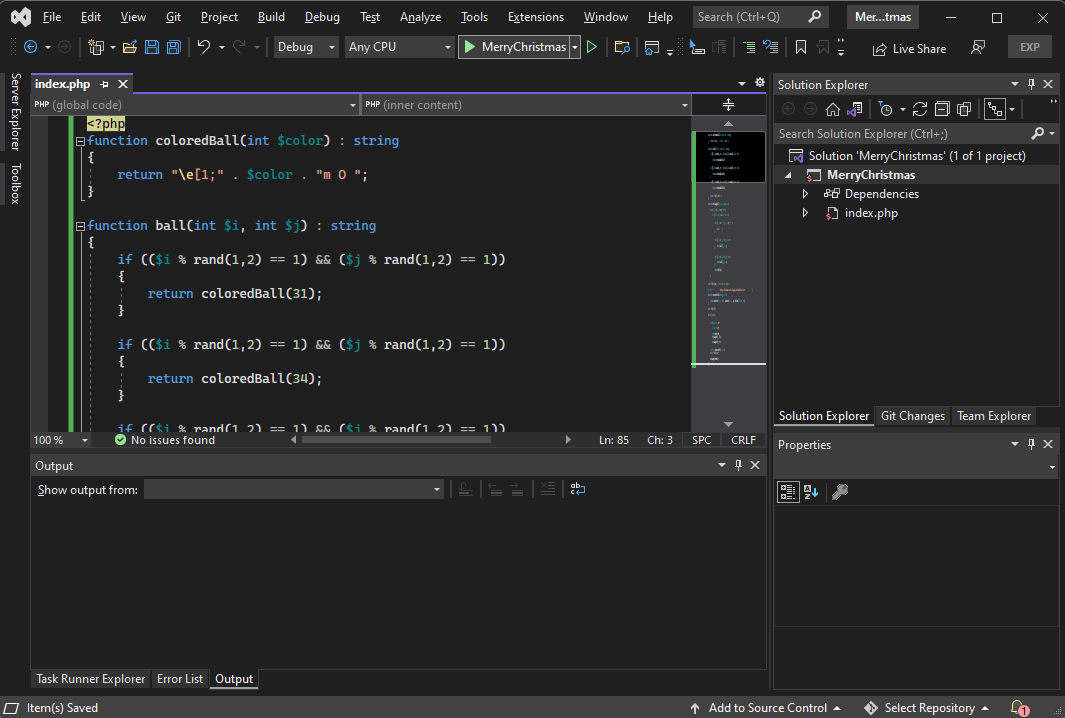Start Without Debugging using outlined play icon
Image resolution: width=1065 pixels, height=718 pixels.
coord(592,47)
